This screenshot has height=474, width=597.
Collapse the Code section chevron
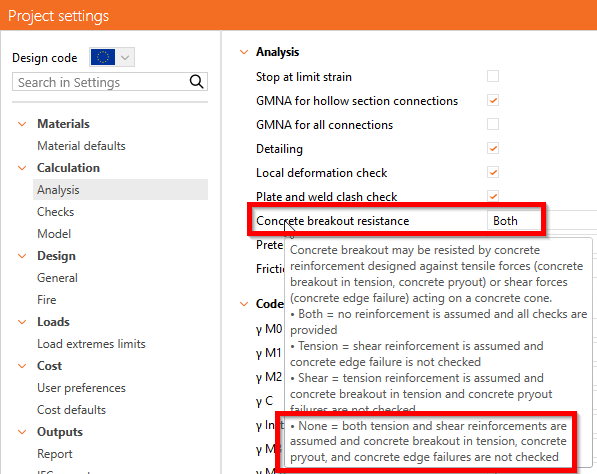coord(244,304)
